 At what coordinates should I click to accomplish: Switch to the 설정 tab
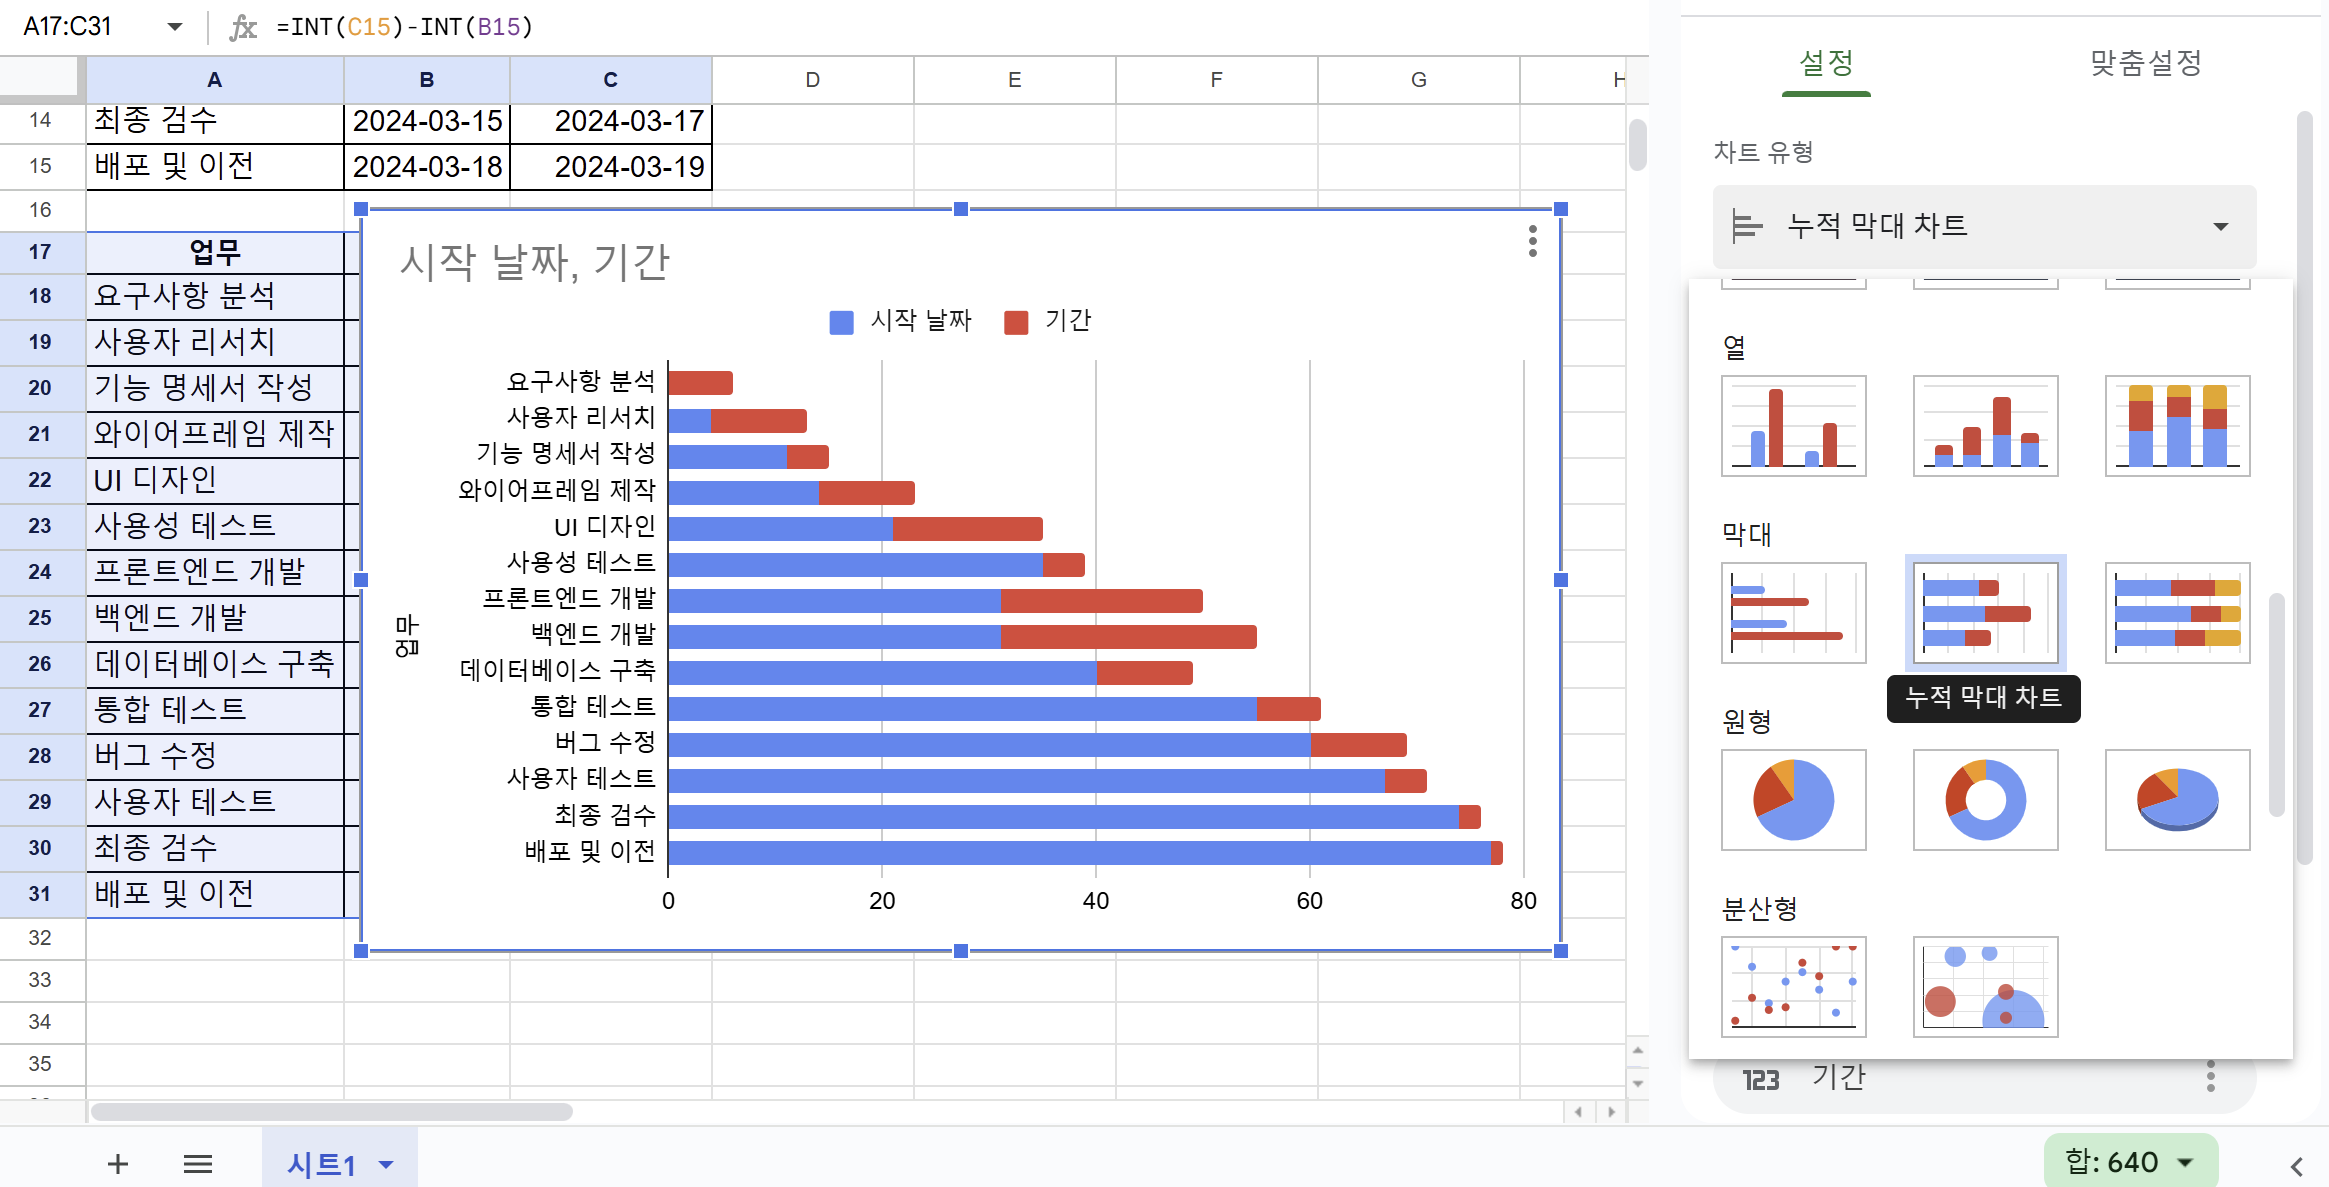(x=1826, y=63)
